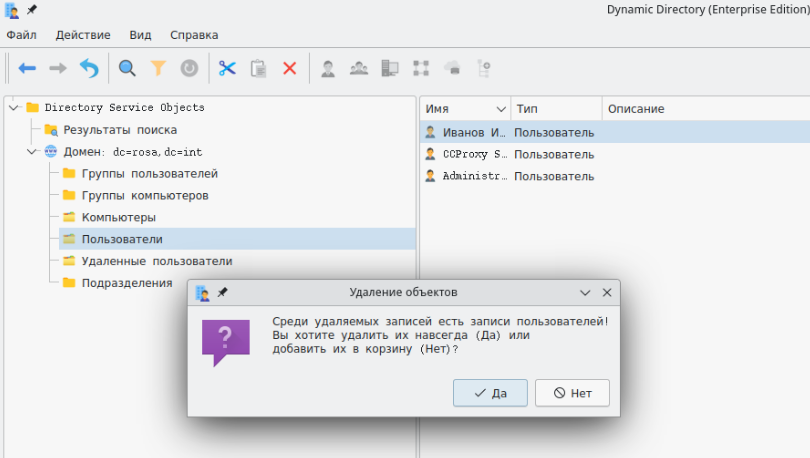Click the create computer toolbar icon

tap(390, 68)
